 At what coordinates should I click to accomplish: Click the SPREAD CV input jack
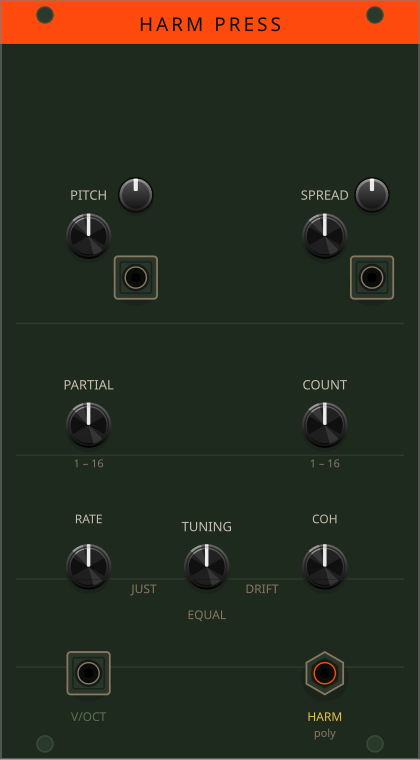tap(372, 278)
